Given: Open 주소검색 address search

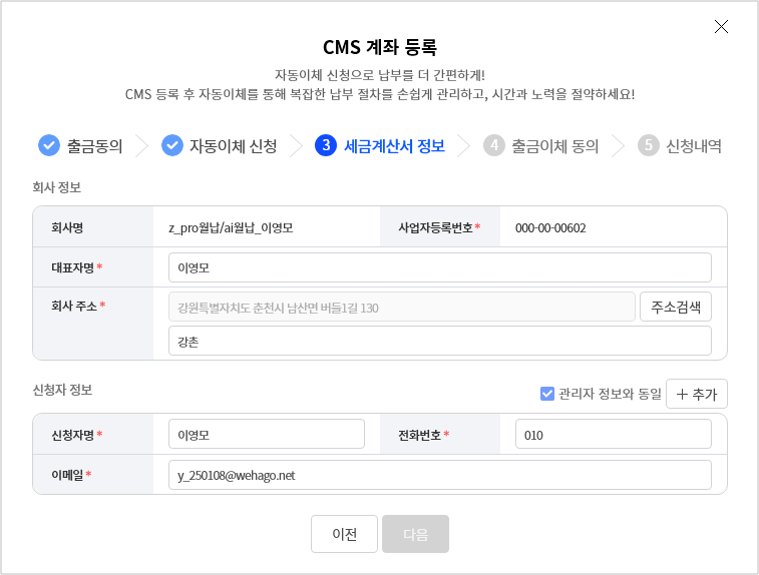Looking at the screenshot, I should [675, 307].
